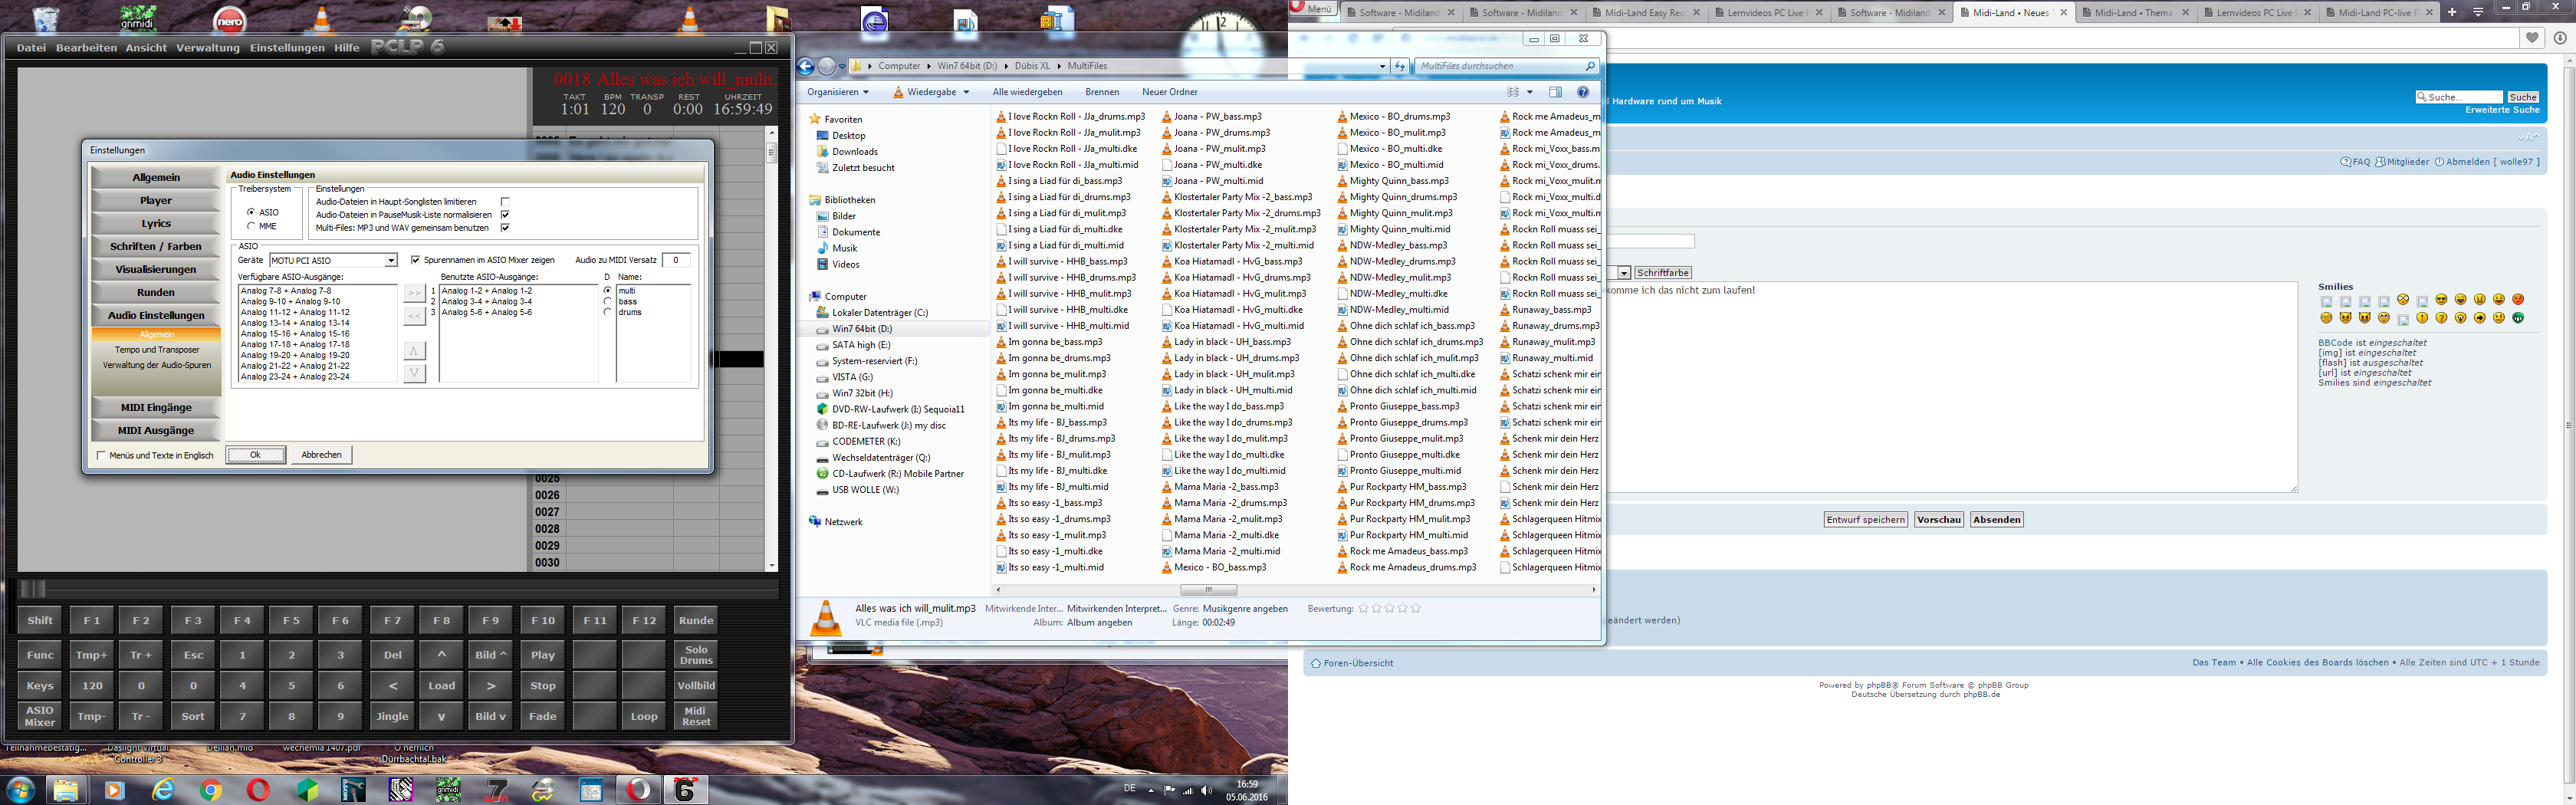This screenshot has width=2576, height=805.
Task: Check 'Menüs und Texte in Englisch'
Action: point(101,455)
